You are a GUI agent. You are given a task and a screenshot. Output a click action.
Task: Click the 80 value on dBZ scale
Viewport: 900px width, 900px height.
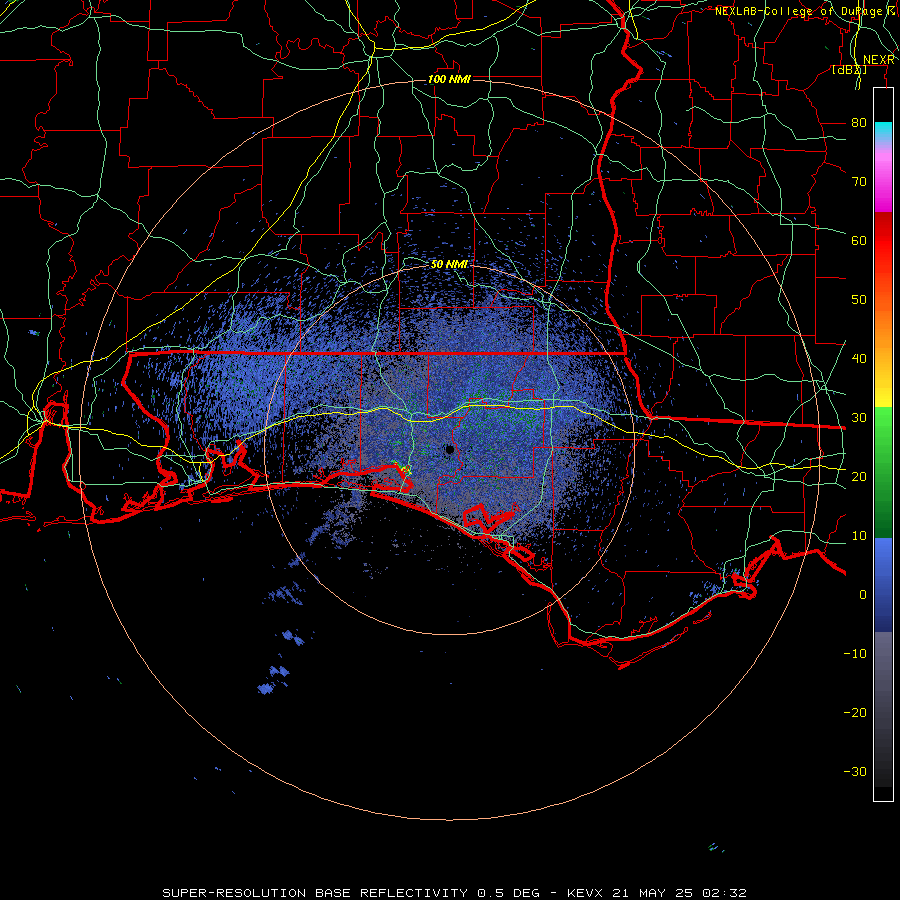click(859, 122)
